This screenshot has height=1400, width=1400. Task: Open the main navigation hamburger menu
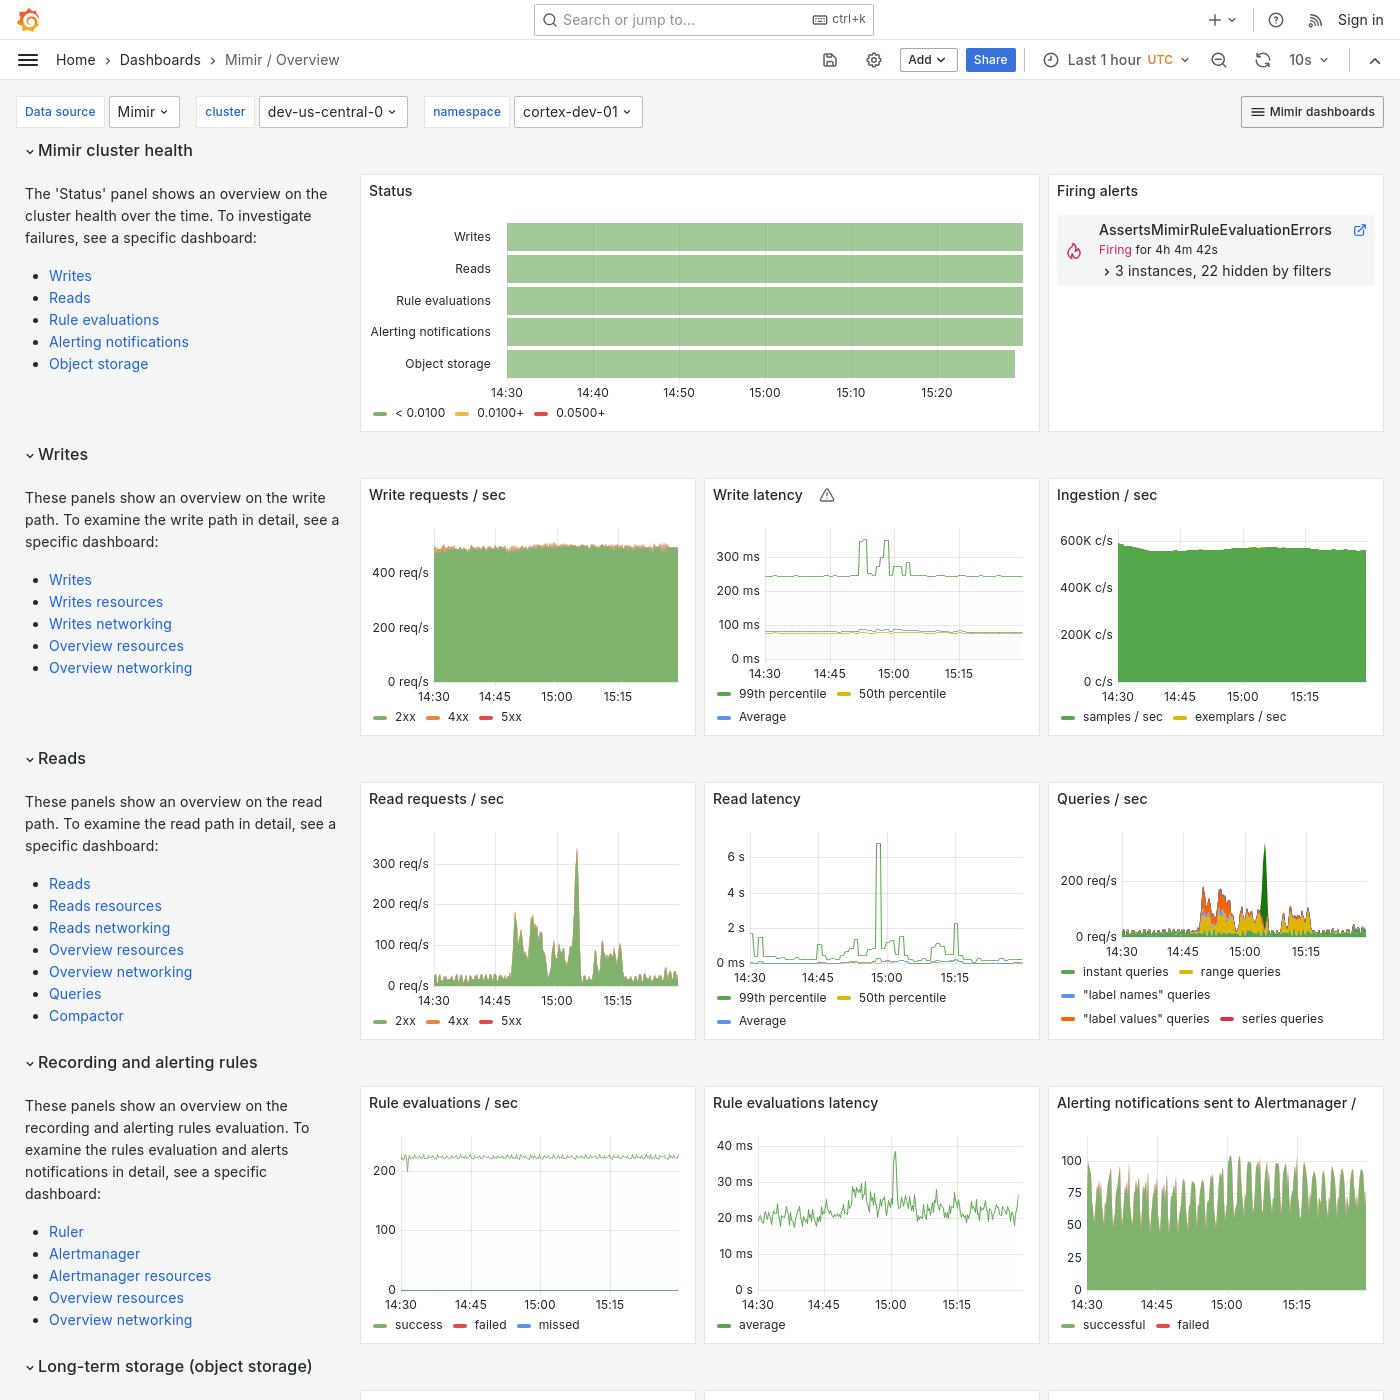pos(27,59)
